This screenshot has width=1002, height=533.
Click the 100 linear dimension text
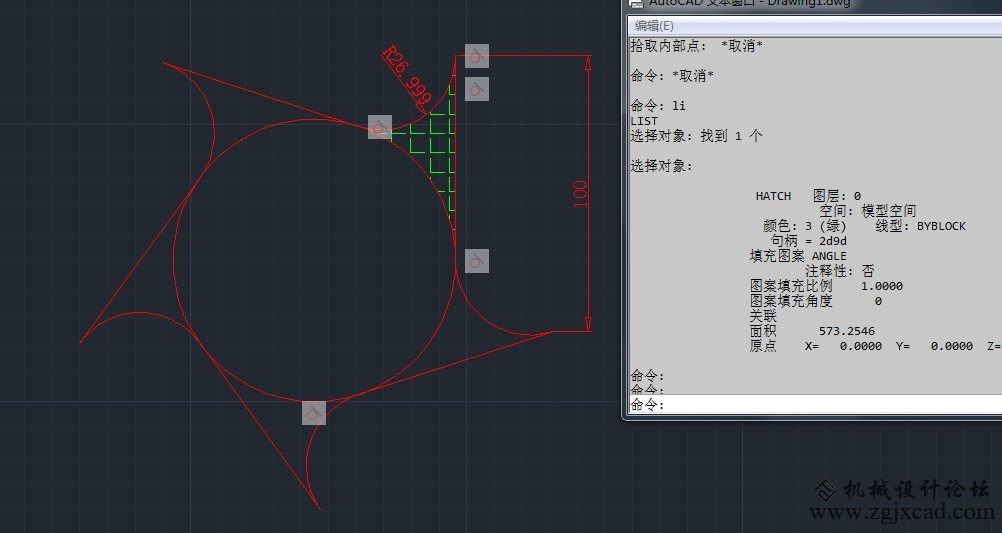(x=579, y=194)
